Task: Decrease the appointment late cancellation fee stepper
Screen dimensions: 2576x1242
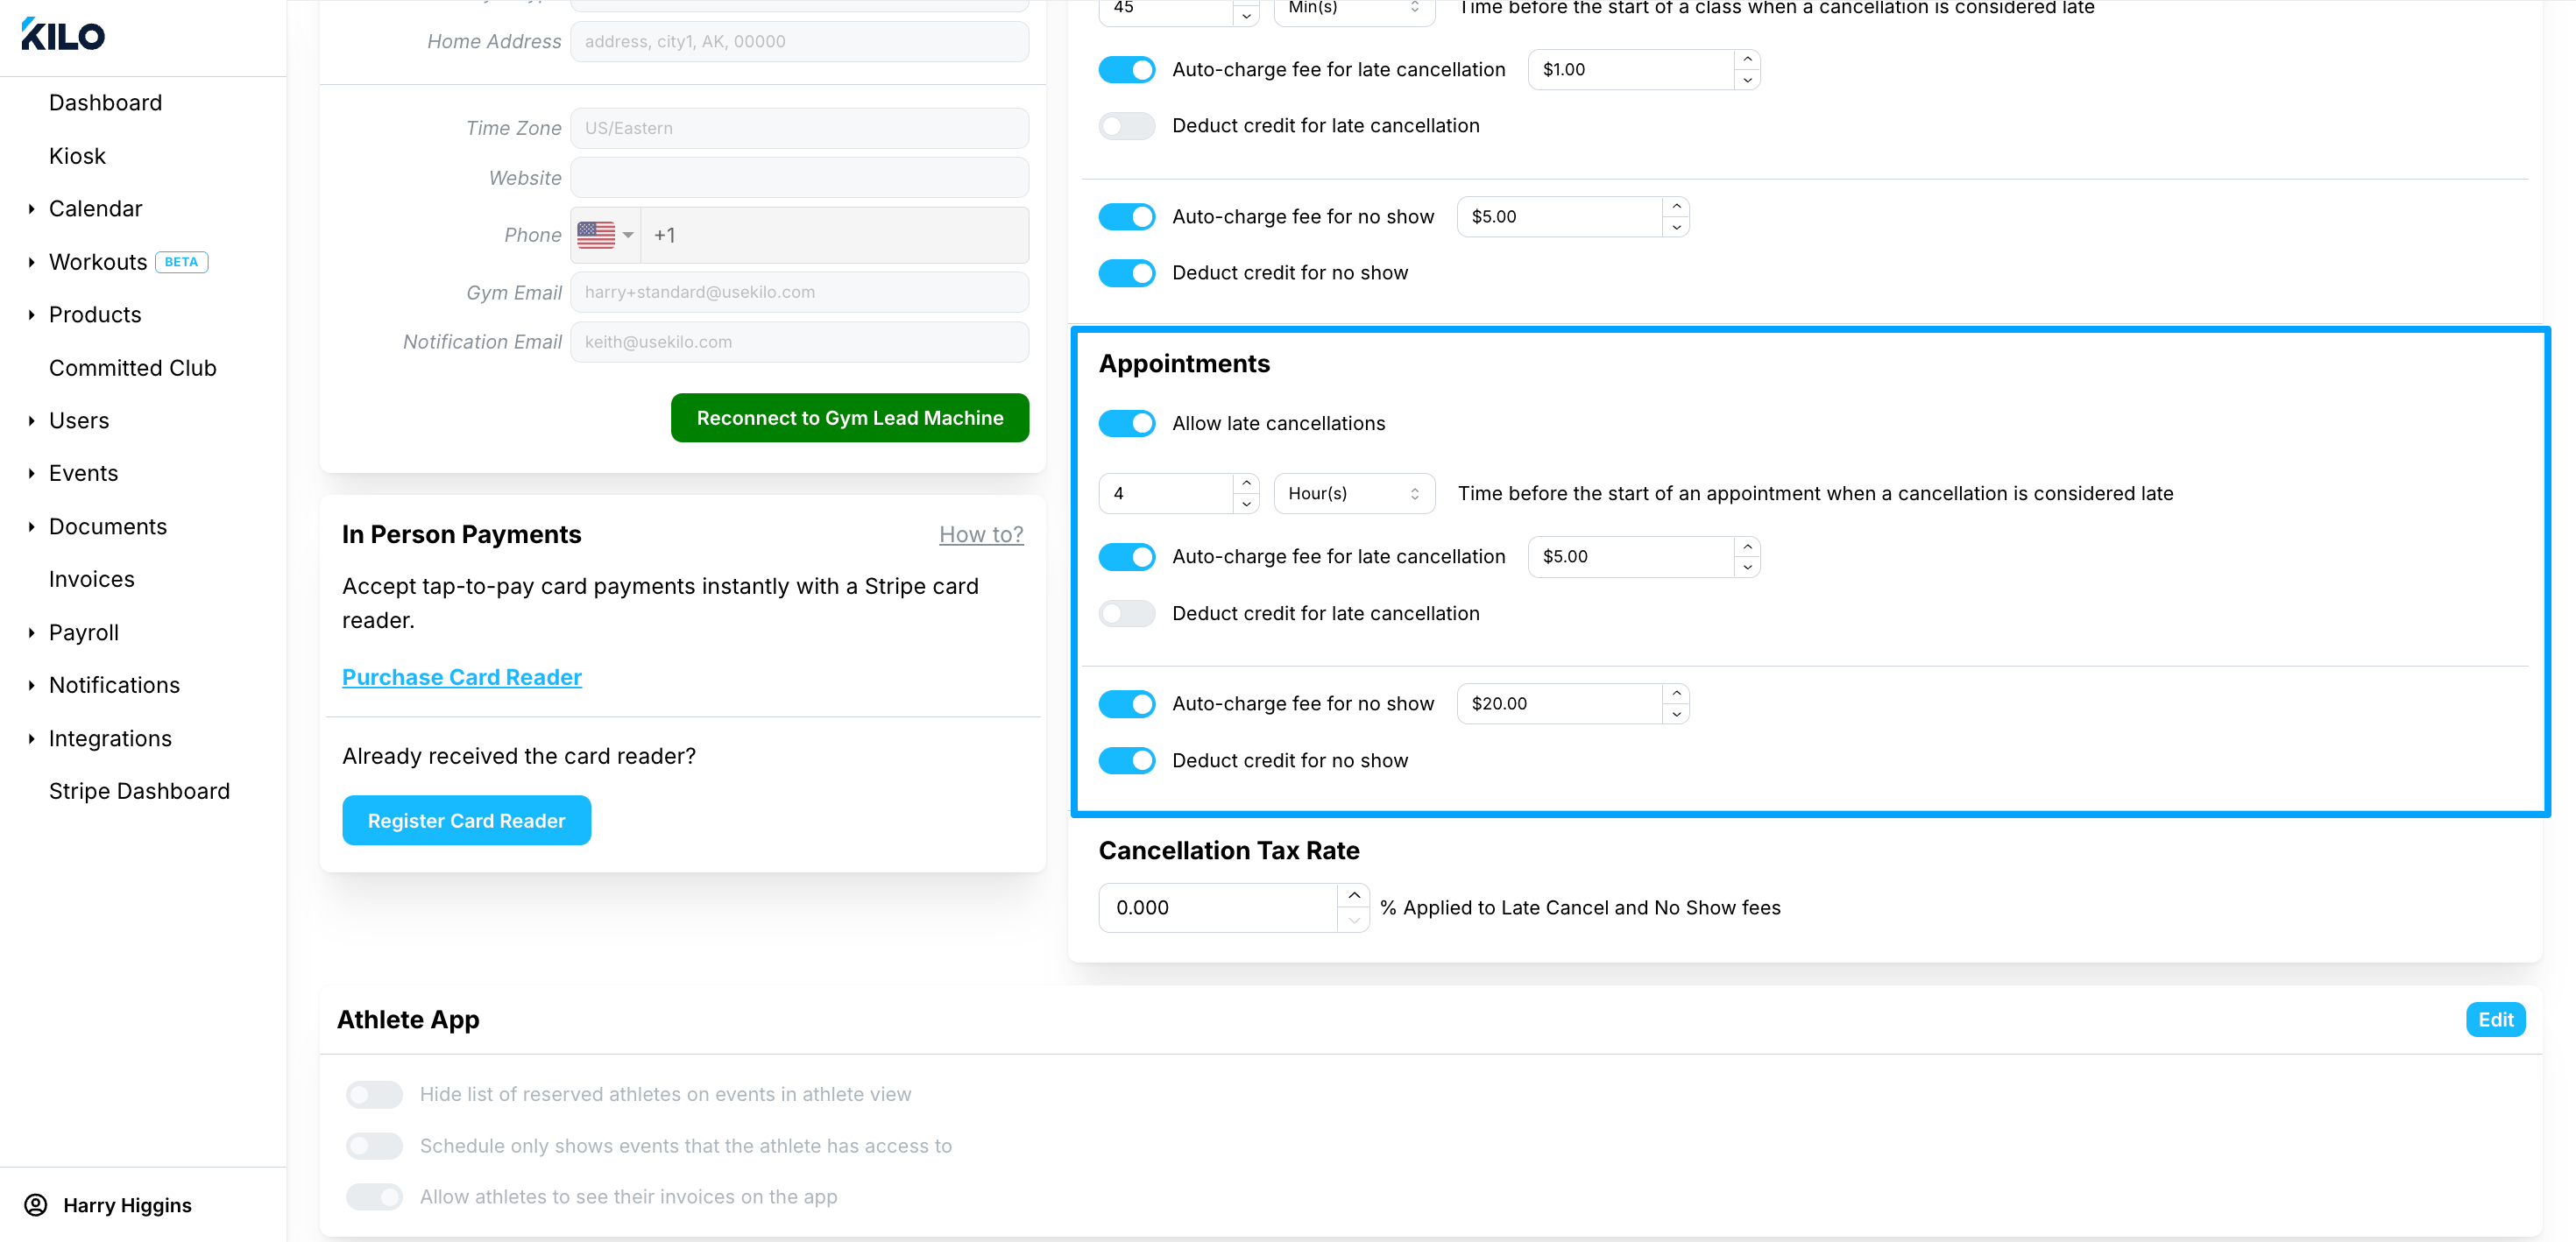Action: coord(1747,567)
